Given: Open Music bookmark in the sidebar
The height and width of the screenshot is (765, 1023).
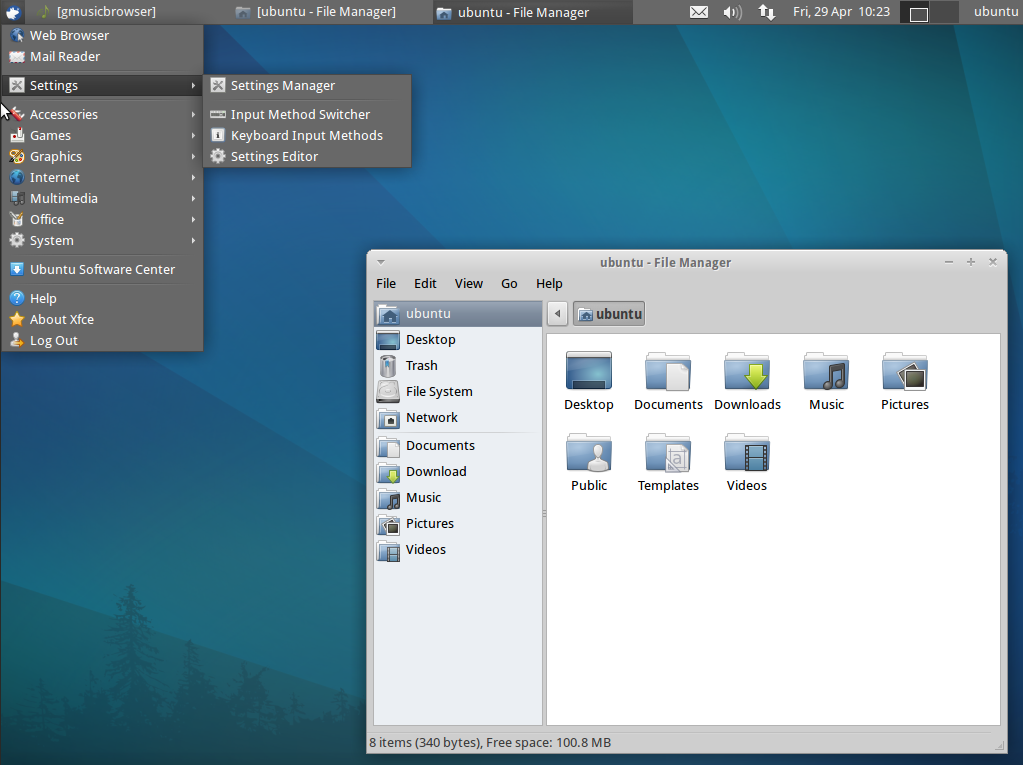Looking at the screenshot, I should pos(458,498).
